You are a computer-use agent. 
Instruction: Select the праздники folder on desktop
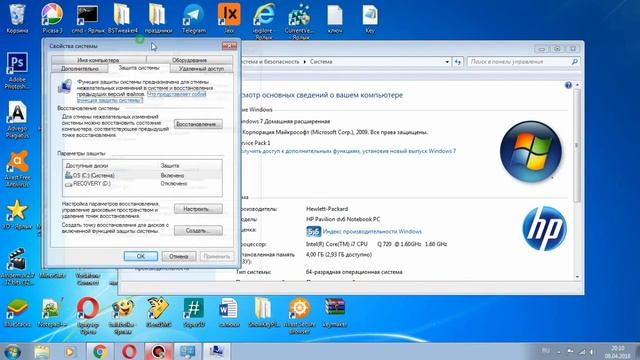coord(158,18)
